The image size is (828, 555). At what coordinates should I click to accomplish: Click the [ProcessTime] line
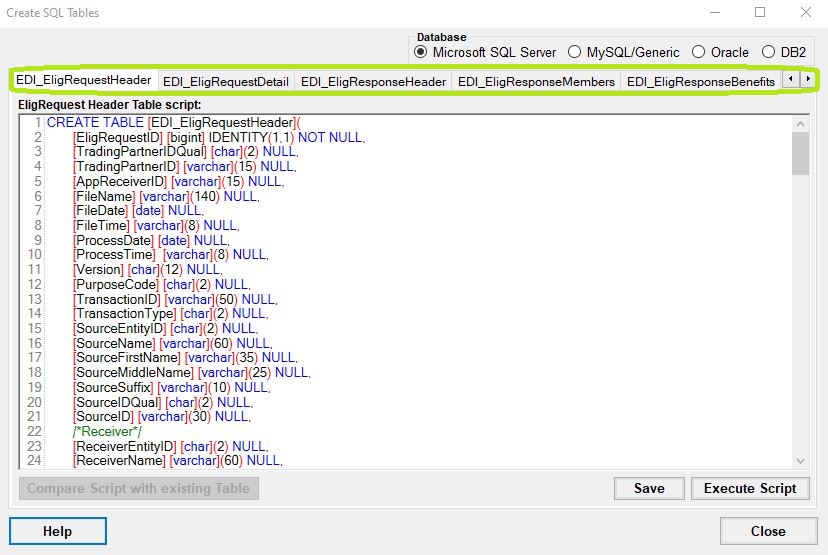[171, 255]
